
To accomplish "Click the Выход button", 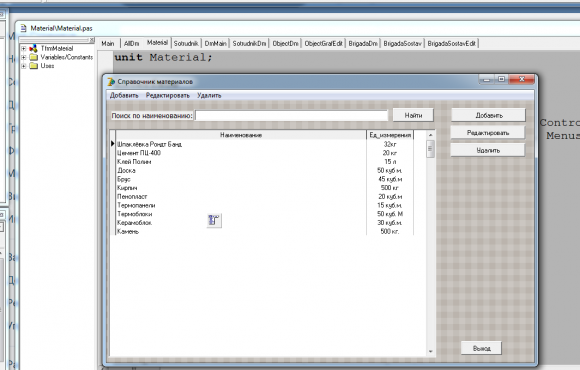I will click(481, 348).
